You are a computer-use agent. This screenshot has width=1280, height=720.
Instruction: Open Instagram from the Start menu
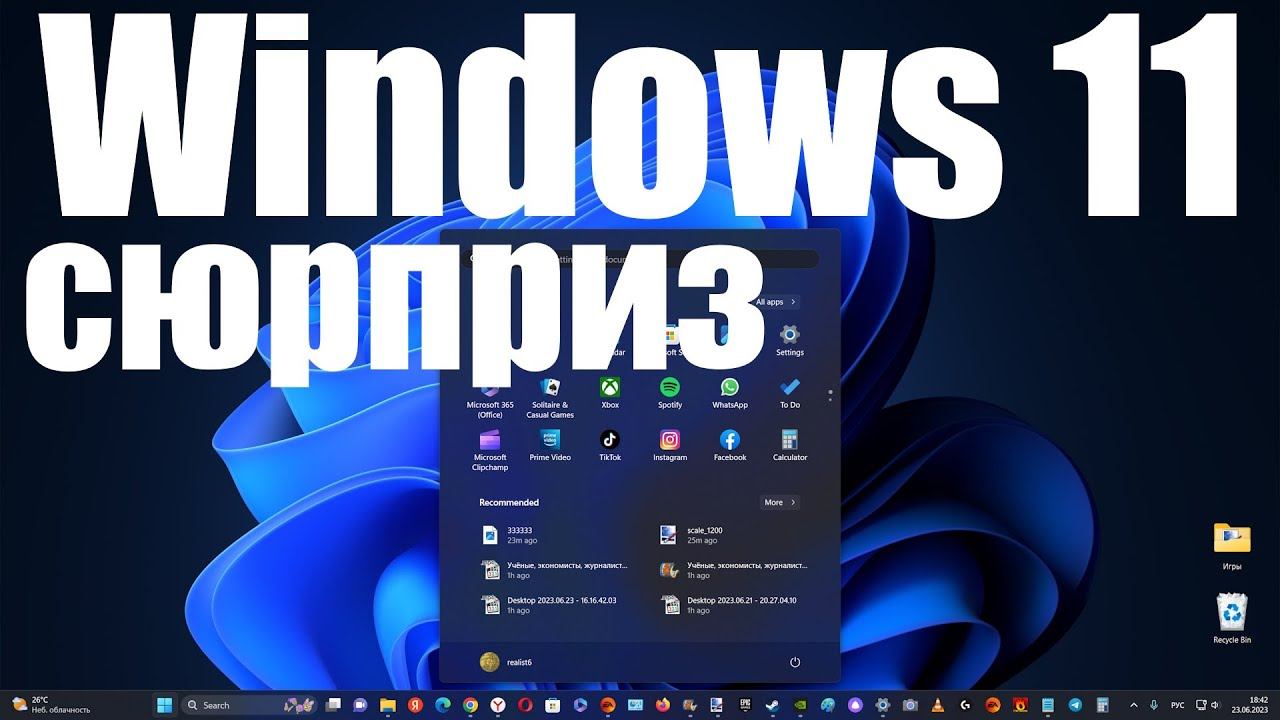point(670,445)
